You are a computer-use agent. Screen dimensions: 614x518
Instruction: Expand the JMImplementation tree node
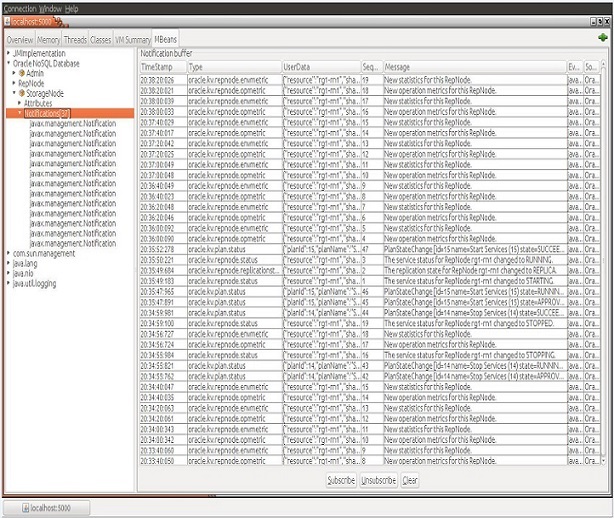(x=7, y=53)
